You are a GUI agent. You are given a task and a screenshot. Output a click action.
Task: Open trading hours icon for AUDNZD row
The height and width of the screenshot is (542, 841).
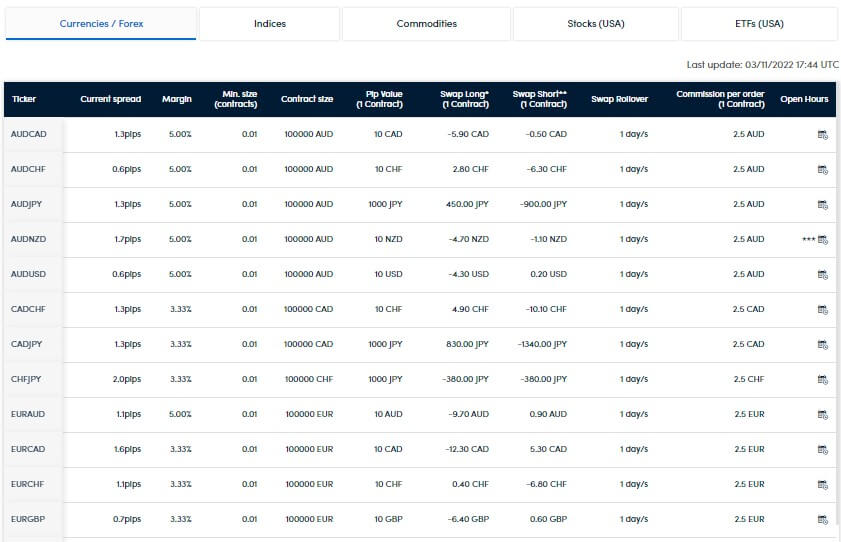point(822,240)
